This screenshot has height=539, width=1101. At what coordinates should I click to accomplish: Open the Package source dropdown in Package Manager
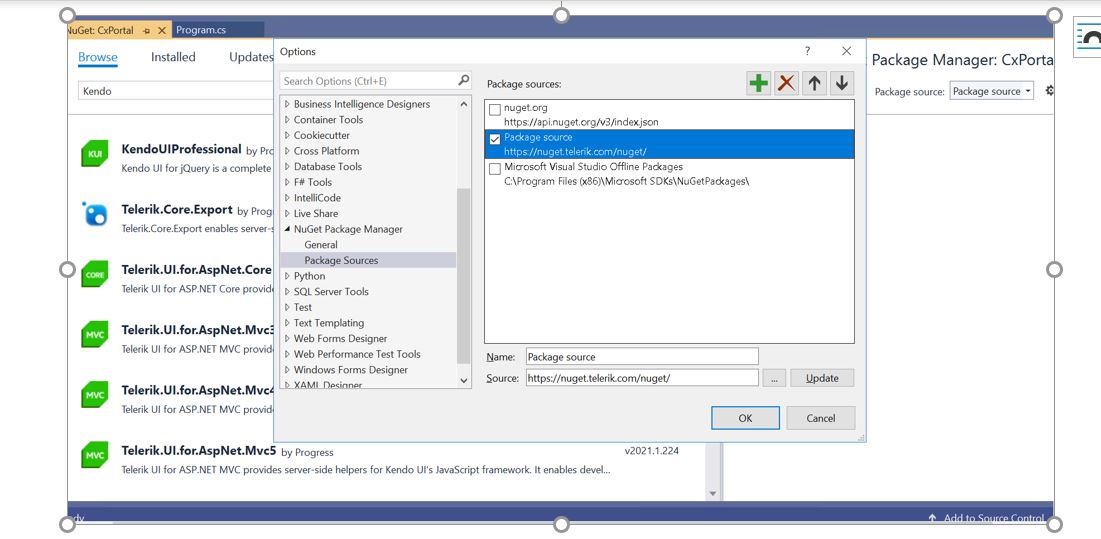991,91
